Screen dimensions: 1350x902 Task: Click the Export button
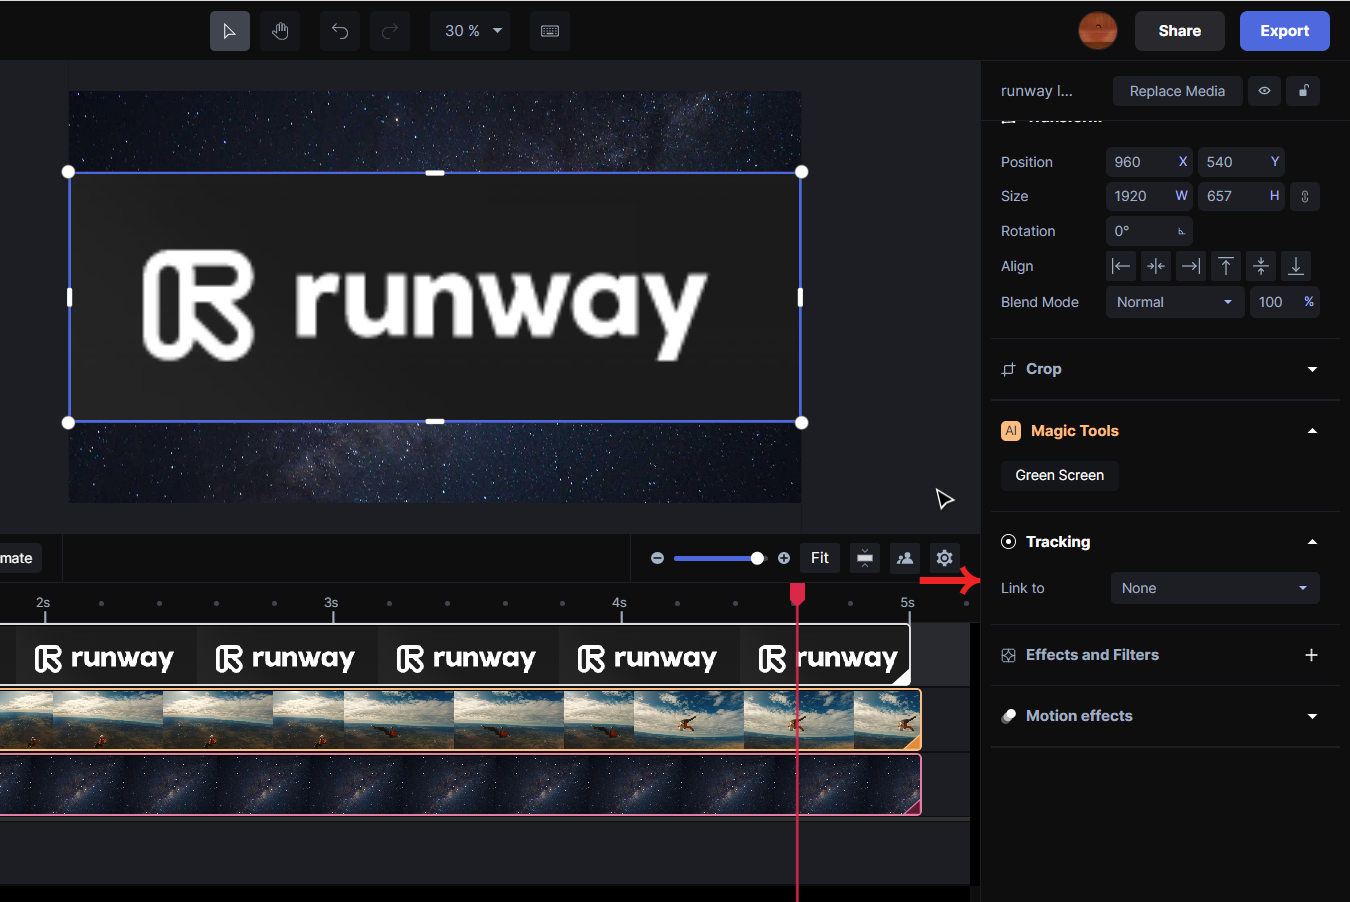point(1285,31)
